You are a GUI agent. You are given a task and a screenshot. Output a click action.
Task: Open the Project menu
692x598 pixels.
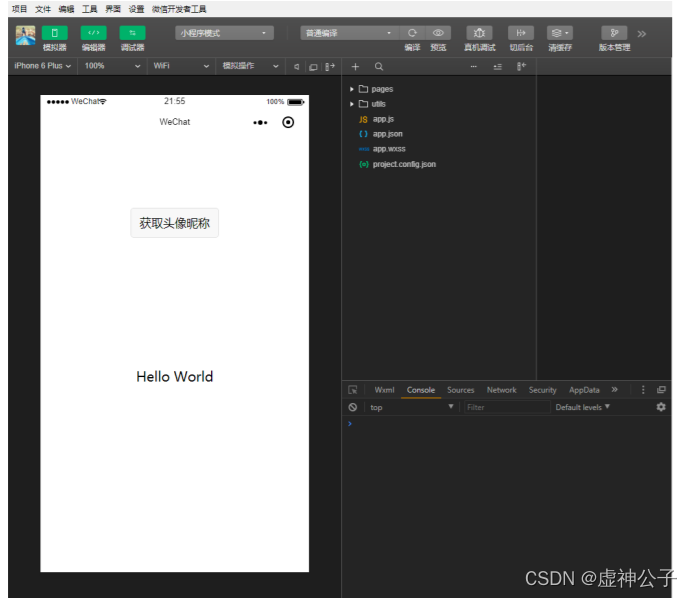[19, 9]
